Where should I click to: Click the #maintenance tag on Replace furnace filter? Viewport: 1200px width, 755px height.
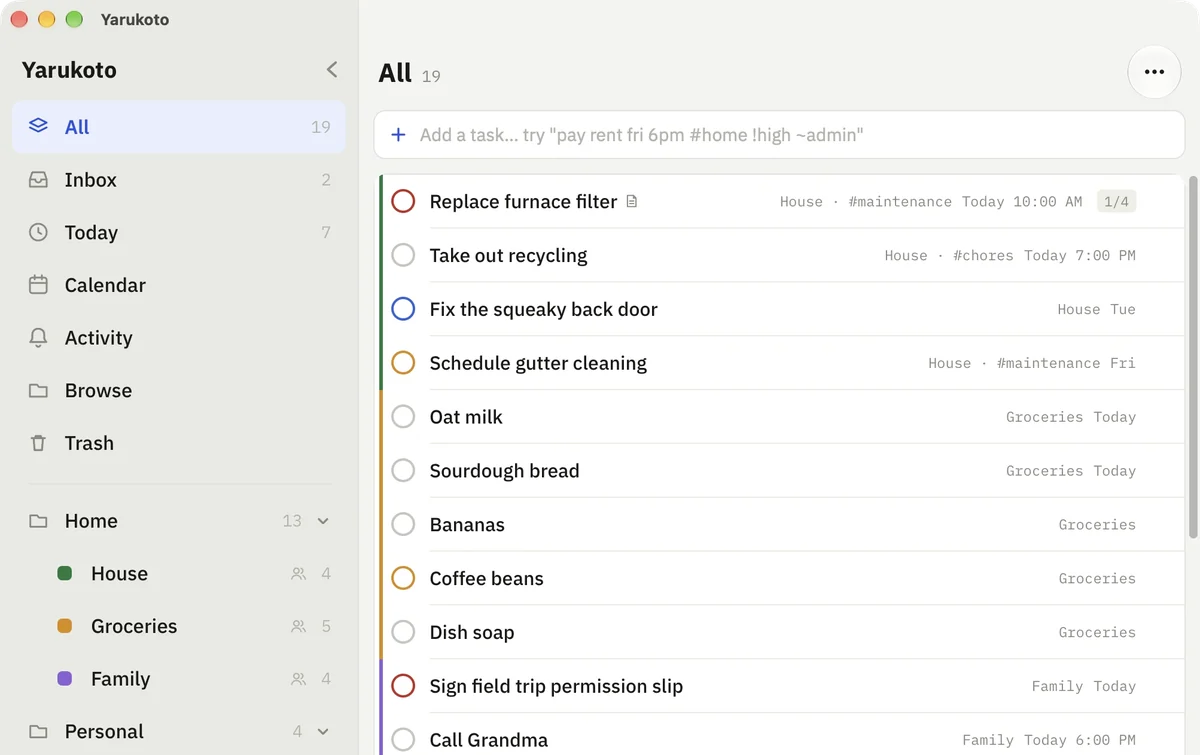pos(900,202)
